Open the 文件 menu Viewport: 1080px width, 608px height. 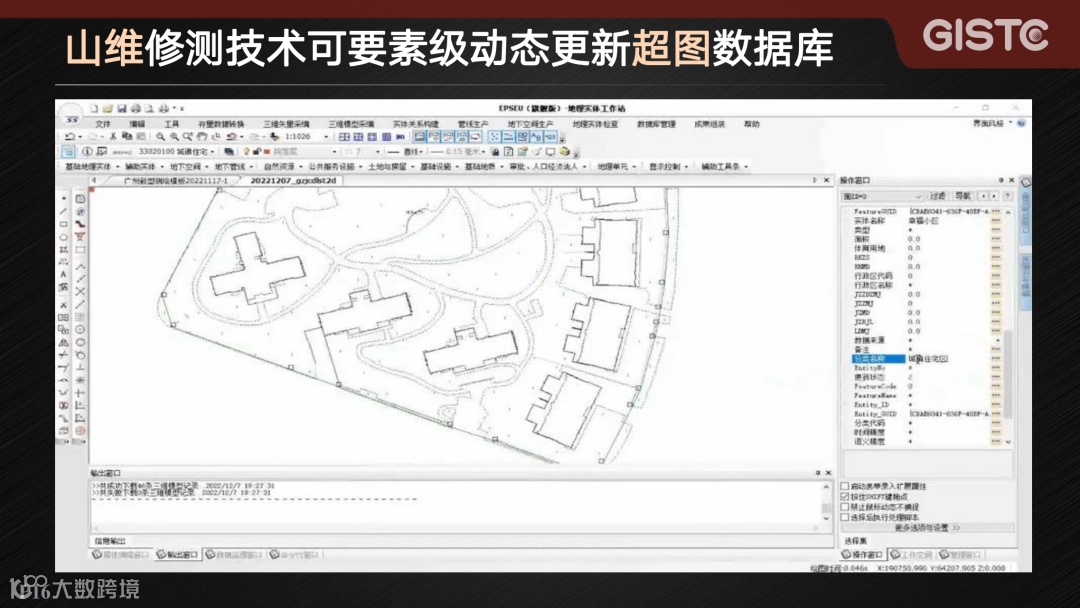pos(103,124)
